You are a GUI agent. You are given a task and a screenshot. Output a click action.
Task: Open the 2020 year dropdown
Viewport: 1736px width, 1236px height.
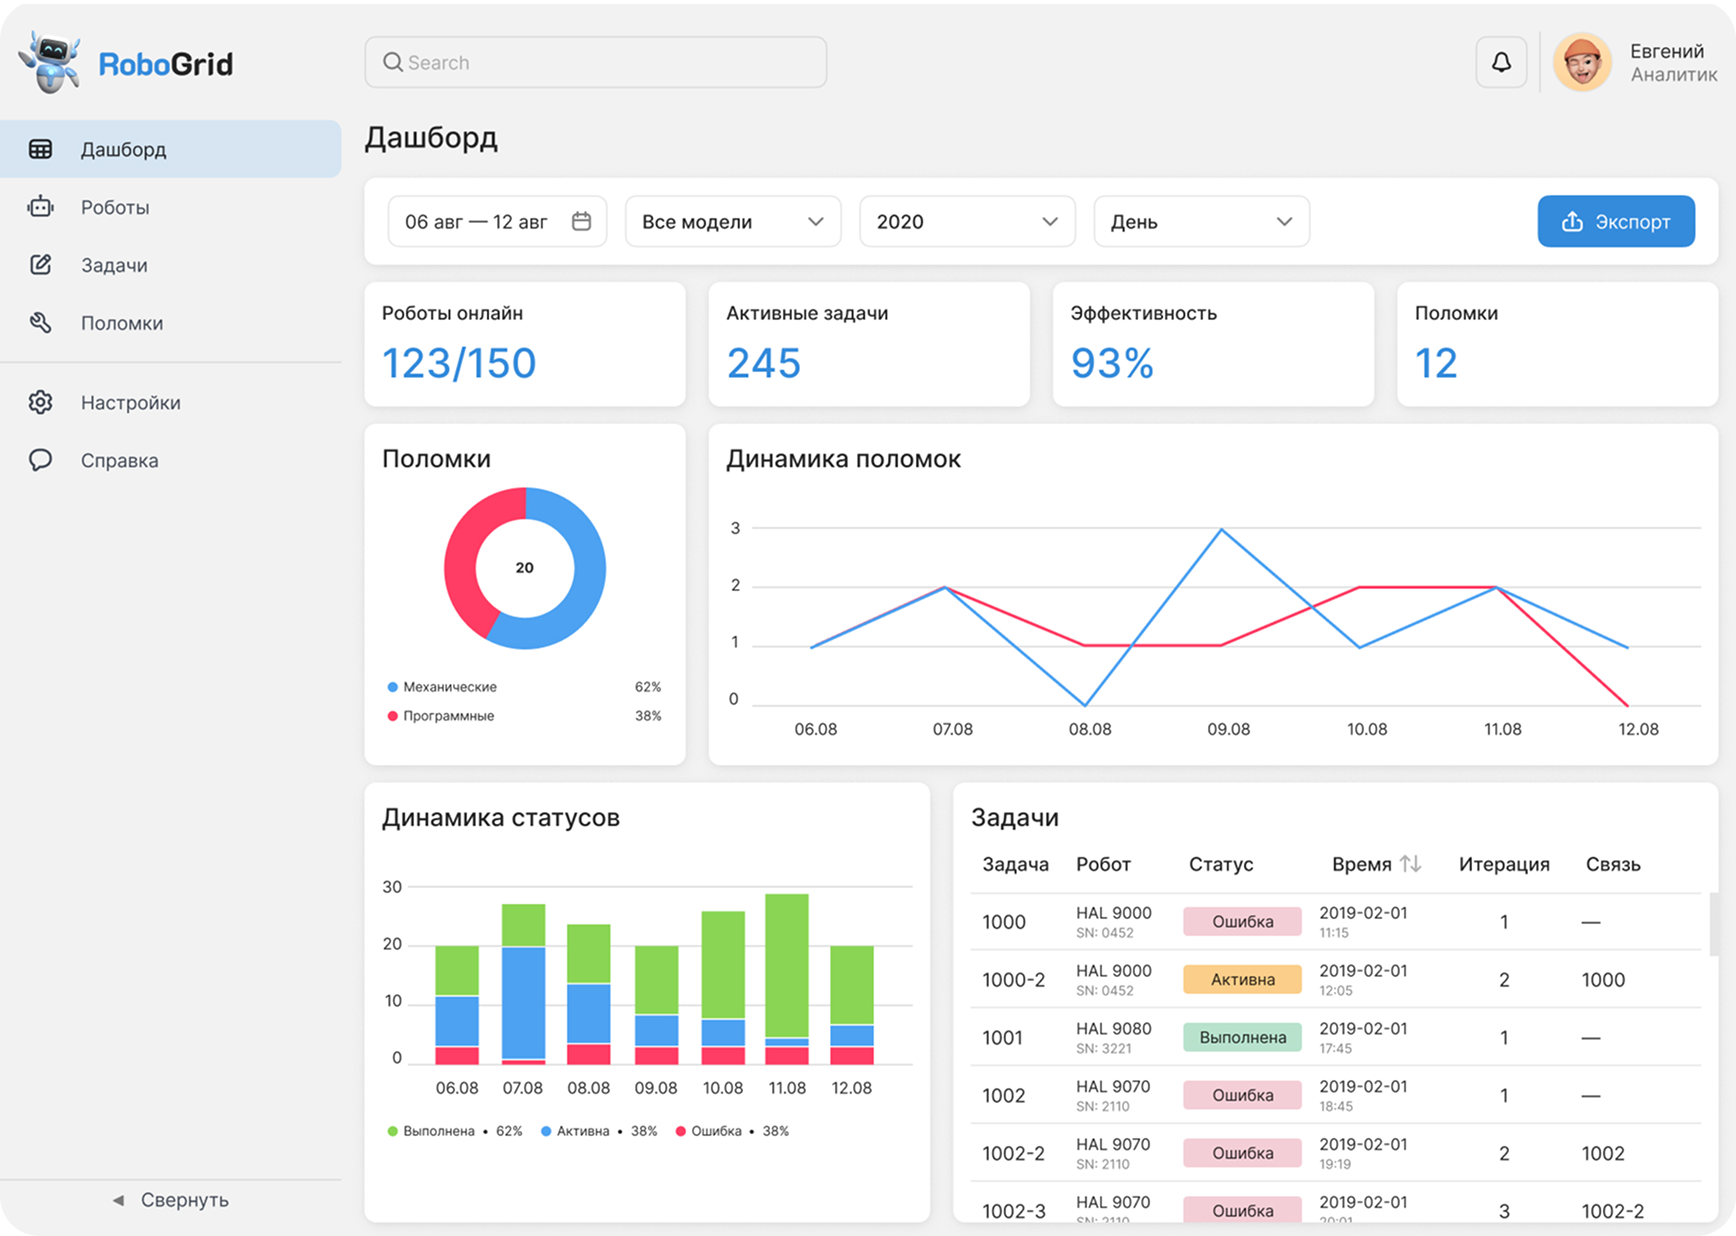pos(967,221)
